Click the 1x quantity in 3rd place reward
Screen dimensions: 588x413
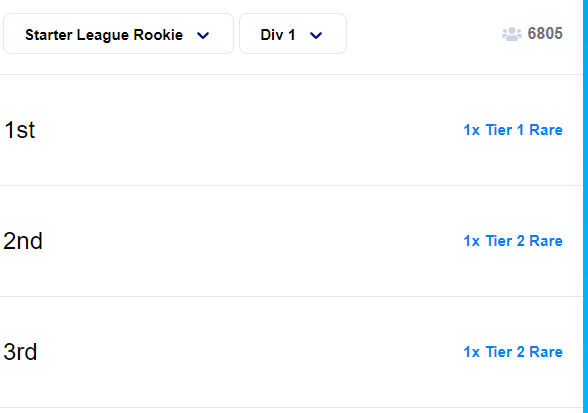[x=471, y=352]
